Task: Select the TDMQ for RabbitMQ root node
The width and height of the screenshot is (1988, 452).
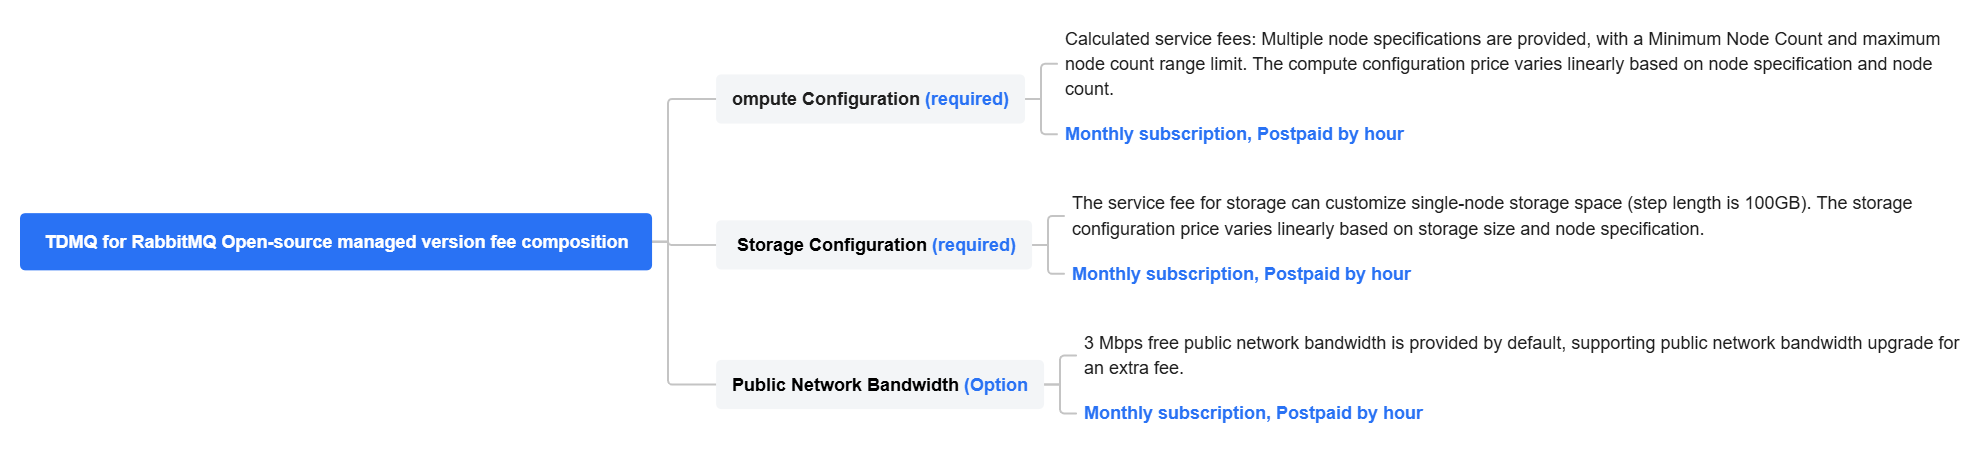Action: click(336, 242)
